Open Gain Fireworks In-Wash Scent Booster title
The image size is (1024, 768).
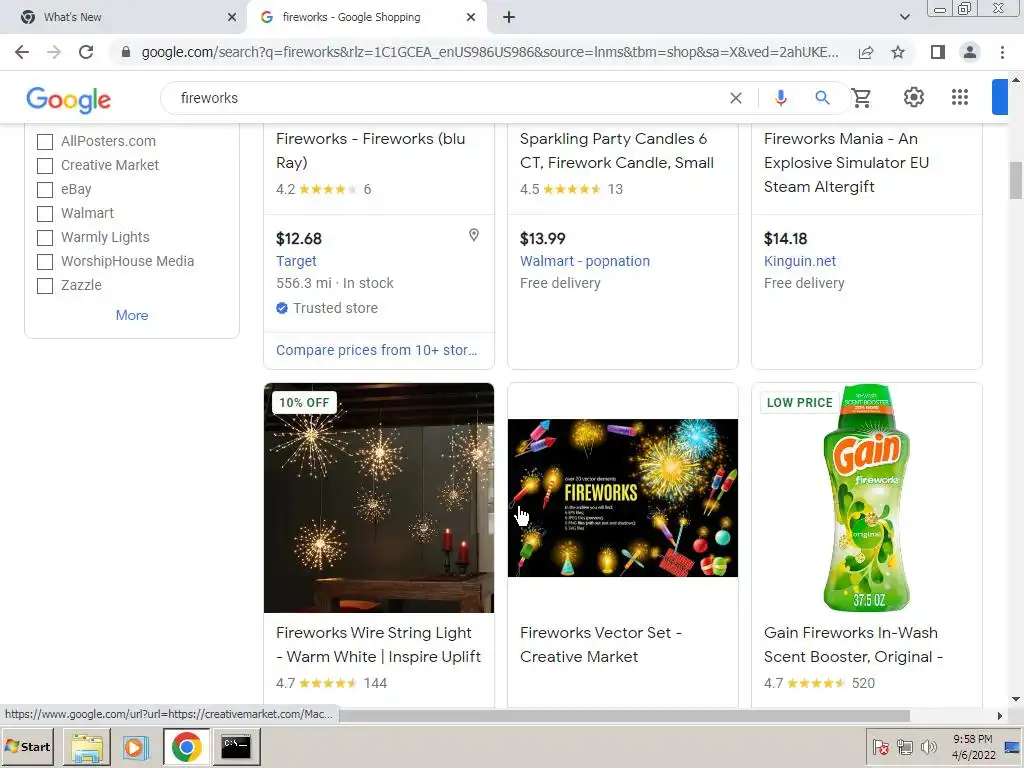(x=853, y=645)
